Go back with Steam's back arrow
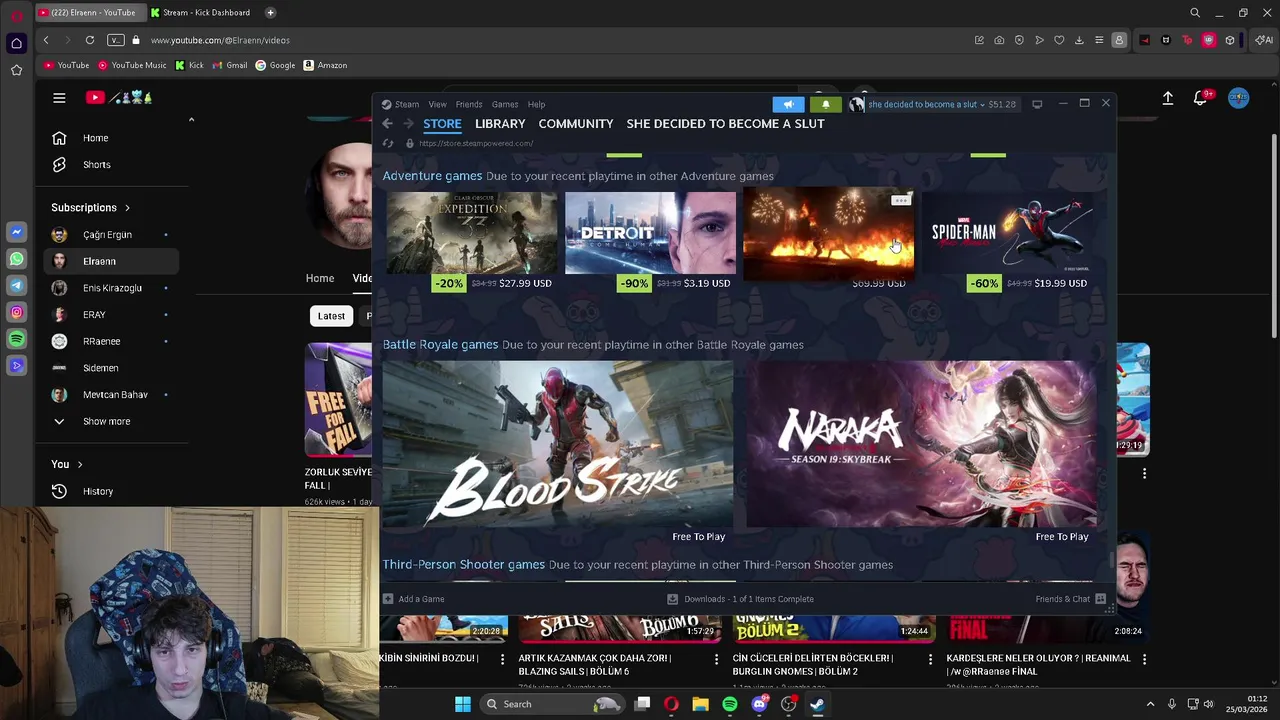Viewport: 1280px width, 720px height. (x=387, y=124)
